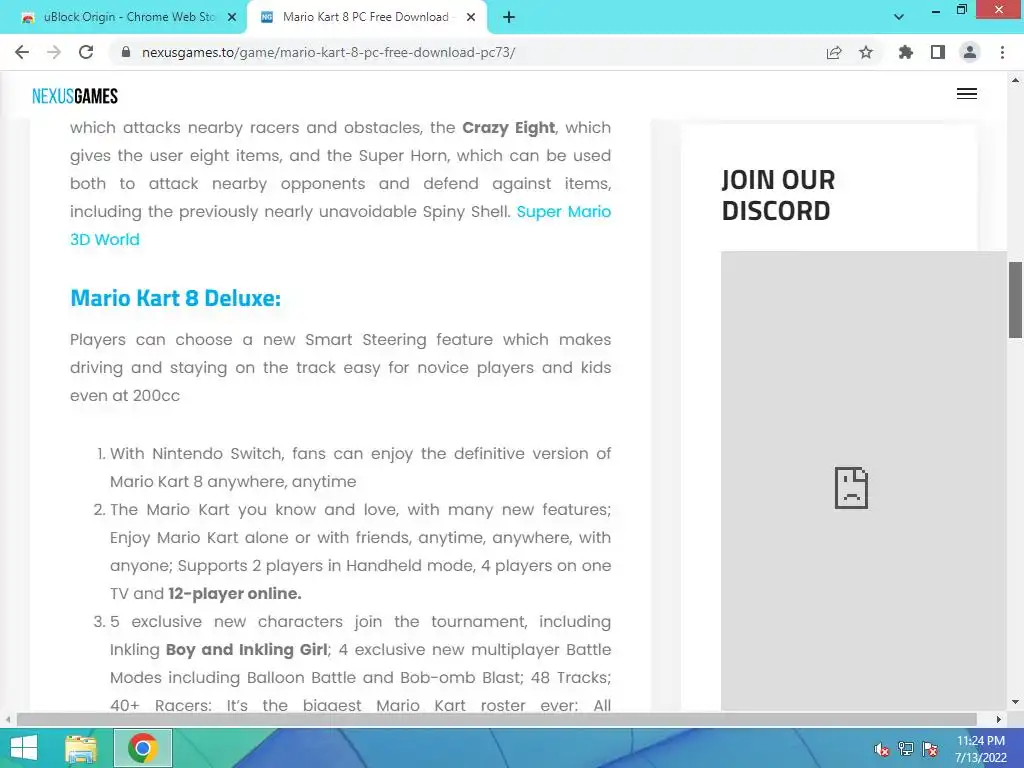
Task: Search tabs with chevron dropdown
Action: click(x=899, y=17)
